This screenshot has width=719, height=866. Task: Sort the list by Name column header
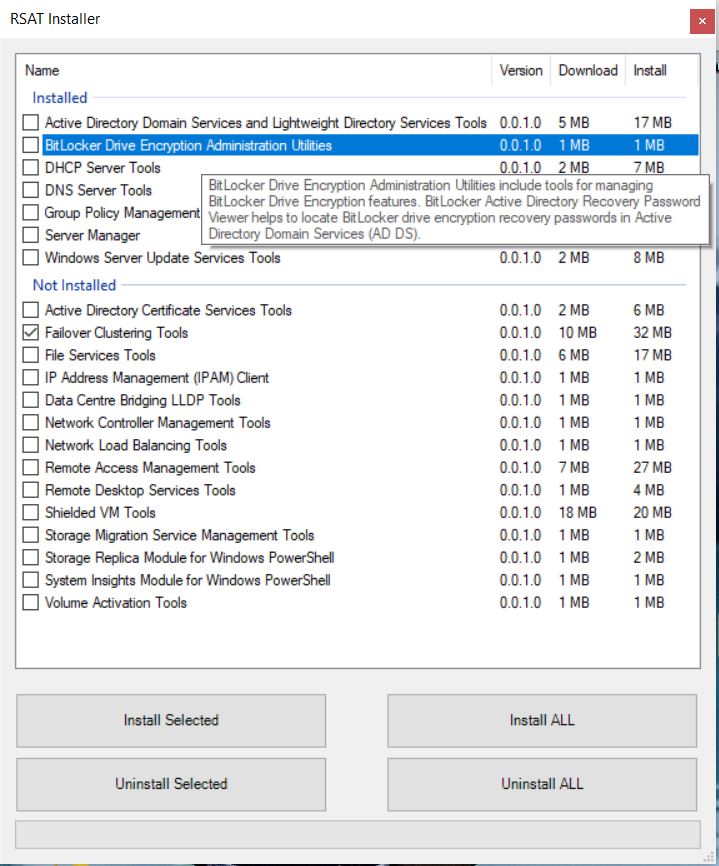point(254,71)
